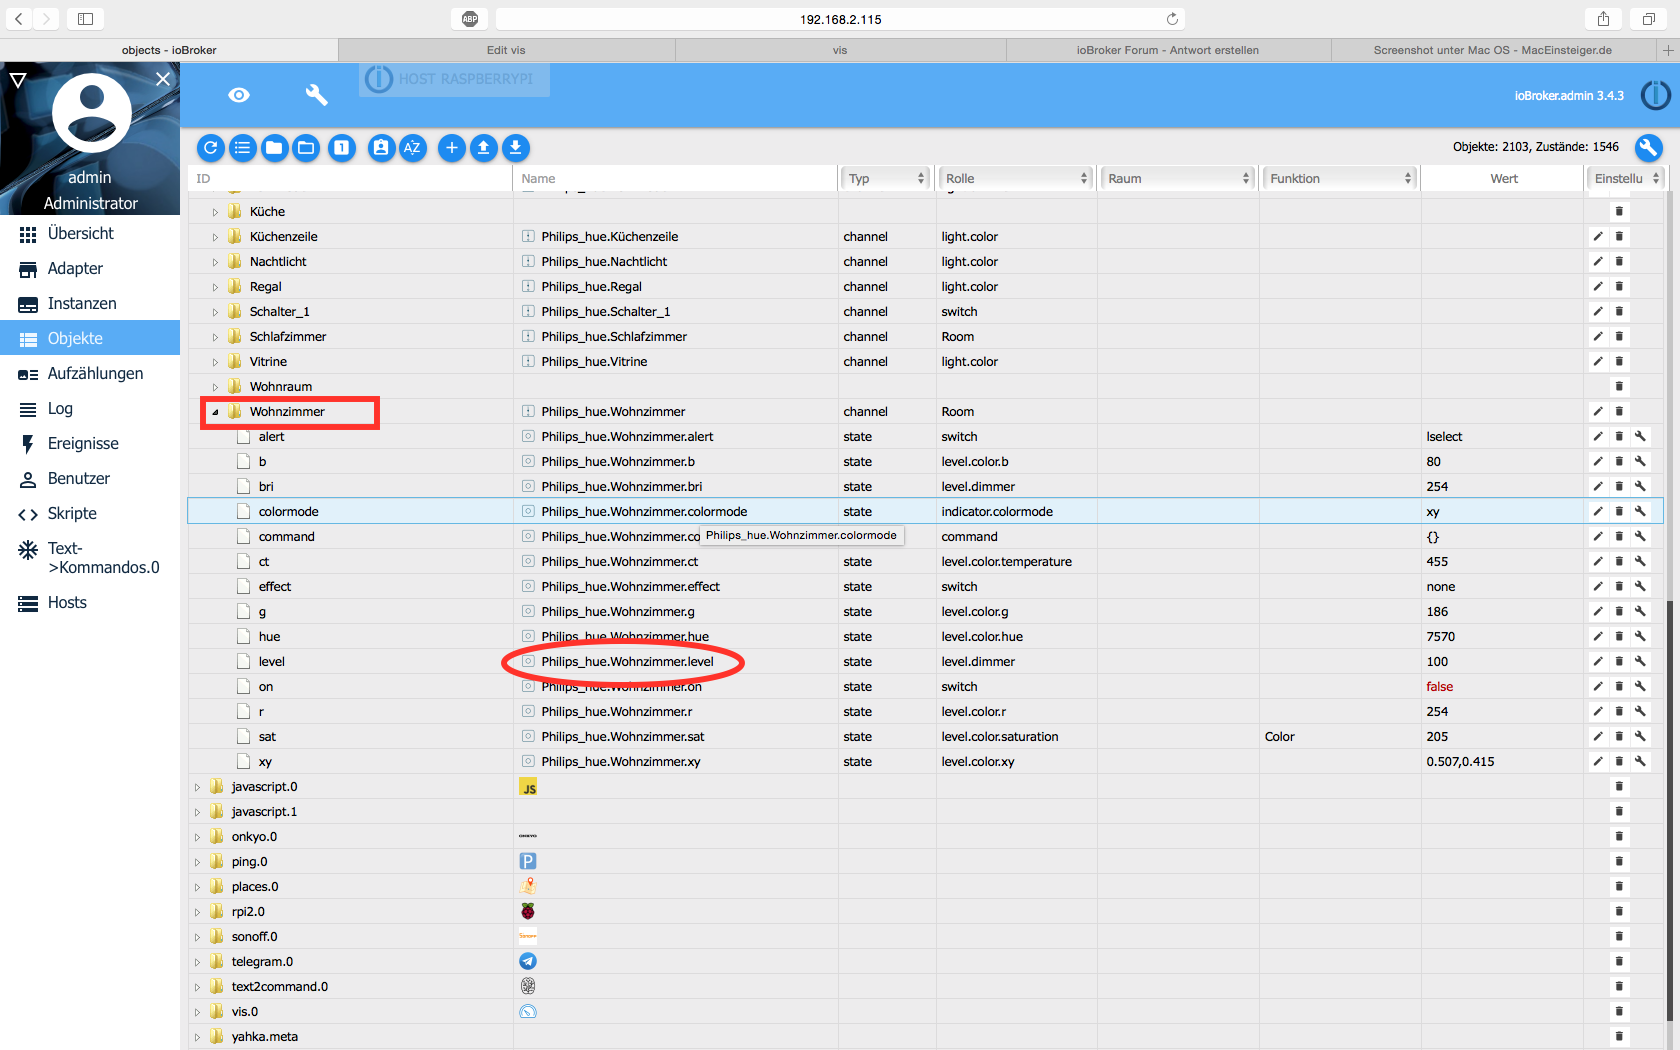This screenshot has width=1680, height=1050.
Task: Click the power icon beside ioBroker.admin version
Action: point(1655,95)
